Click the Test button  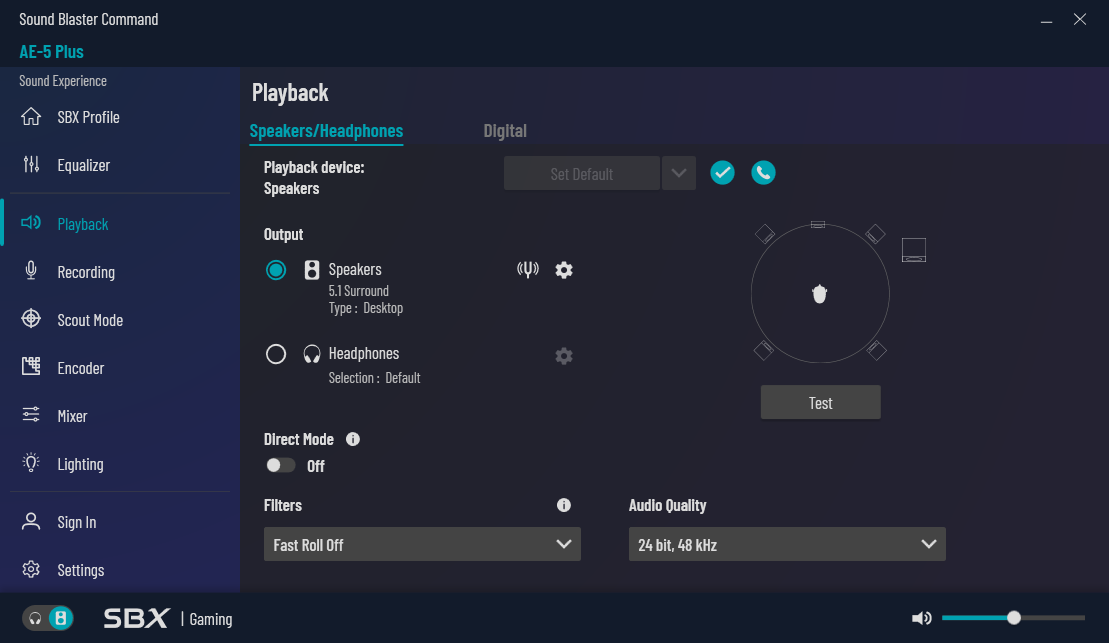[820, 402]
